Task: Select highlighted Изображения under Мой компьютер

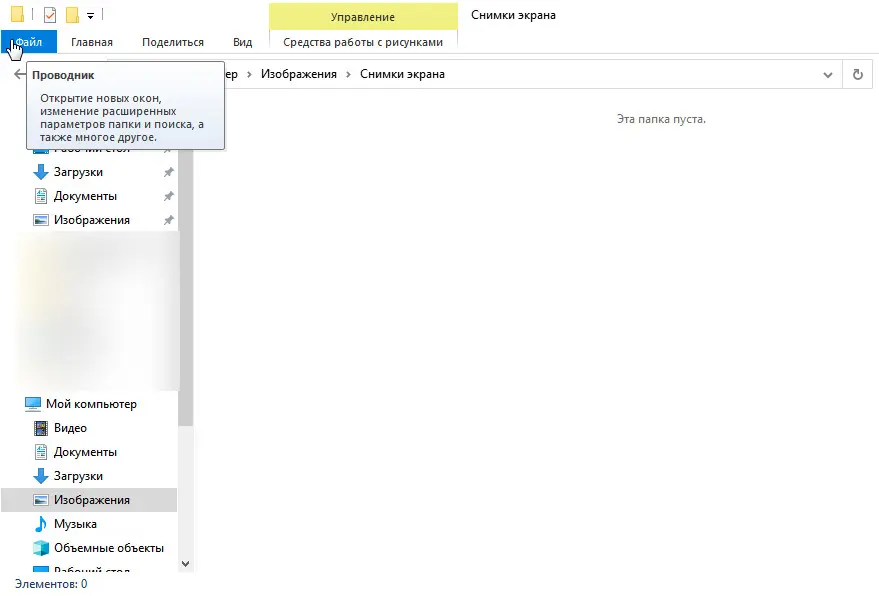Action: [x=89, y=500]
